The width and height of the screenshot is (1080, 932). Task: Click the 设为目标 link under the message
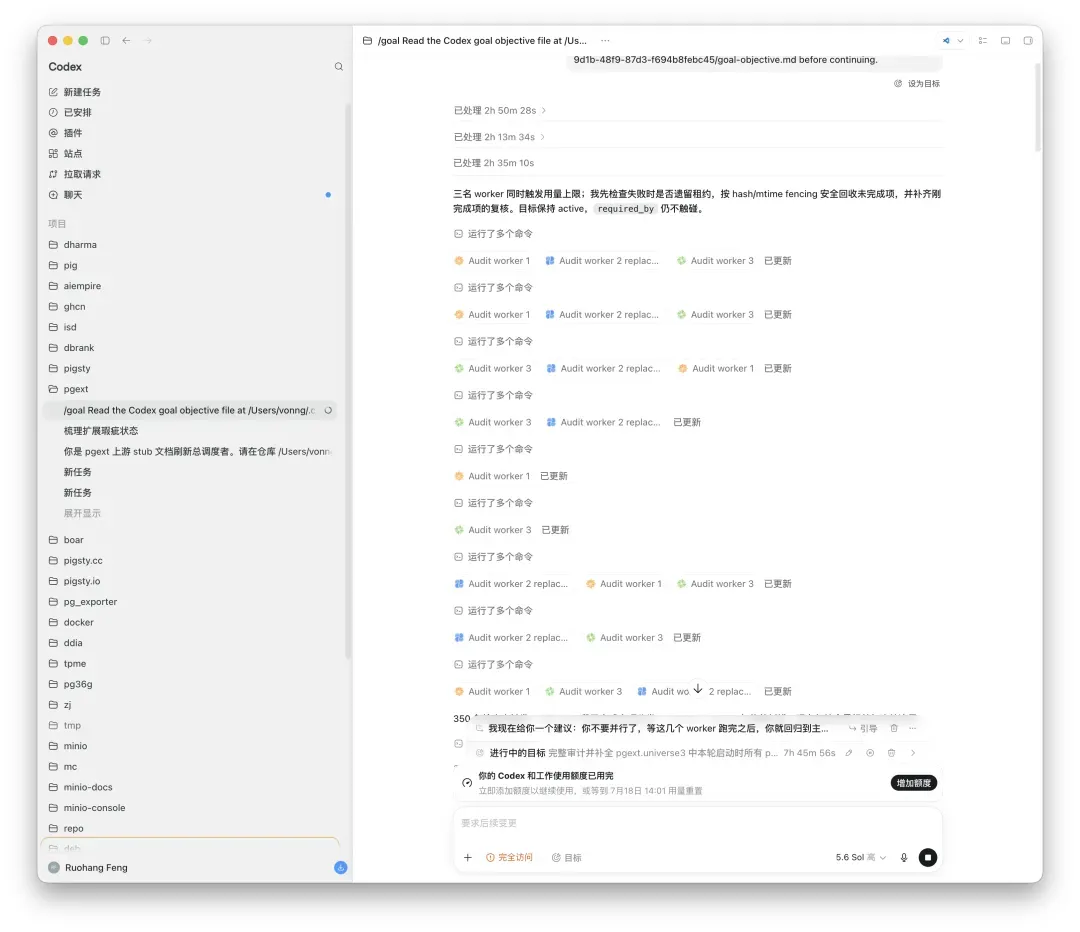click(x=917, y=83)
